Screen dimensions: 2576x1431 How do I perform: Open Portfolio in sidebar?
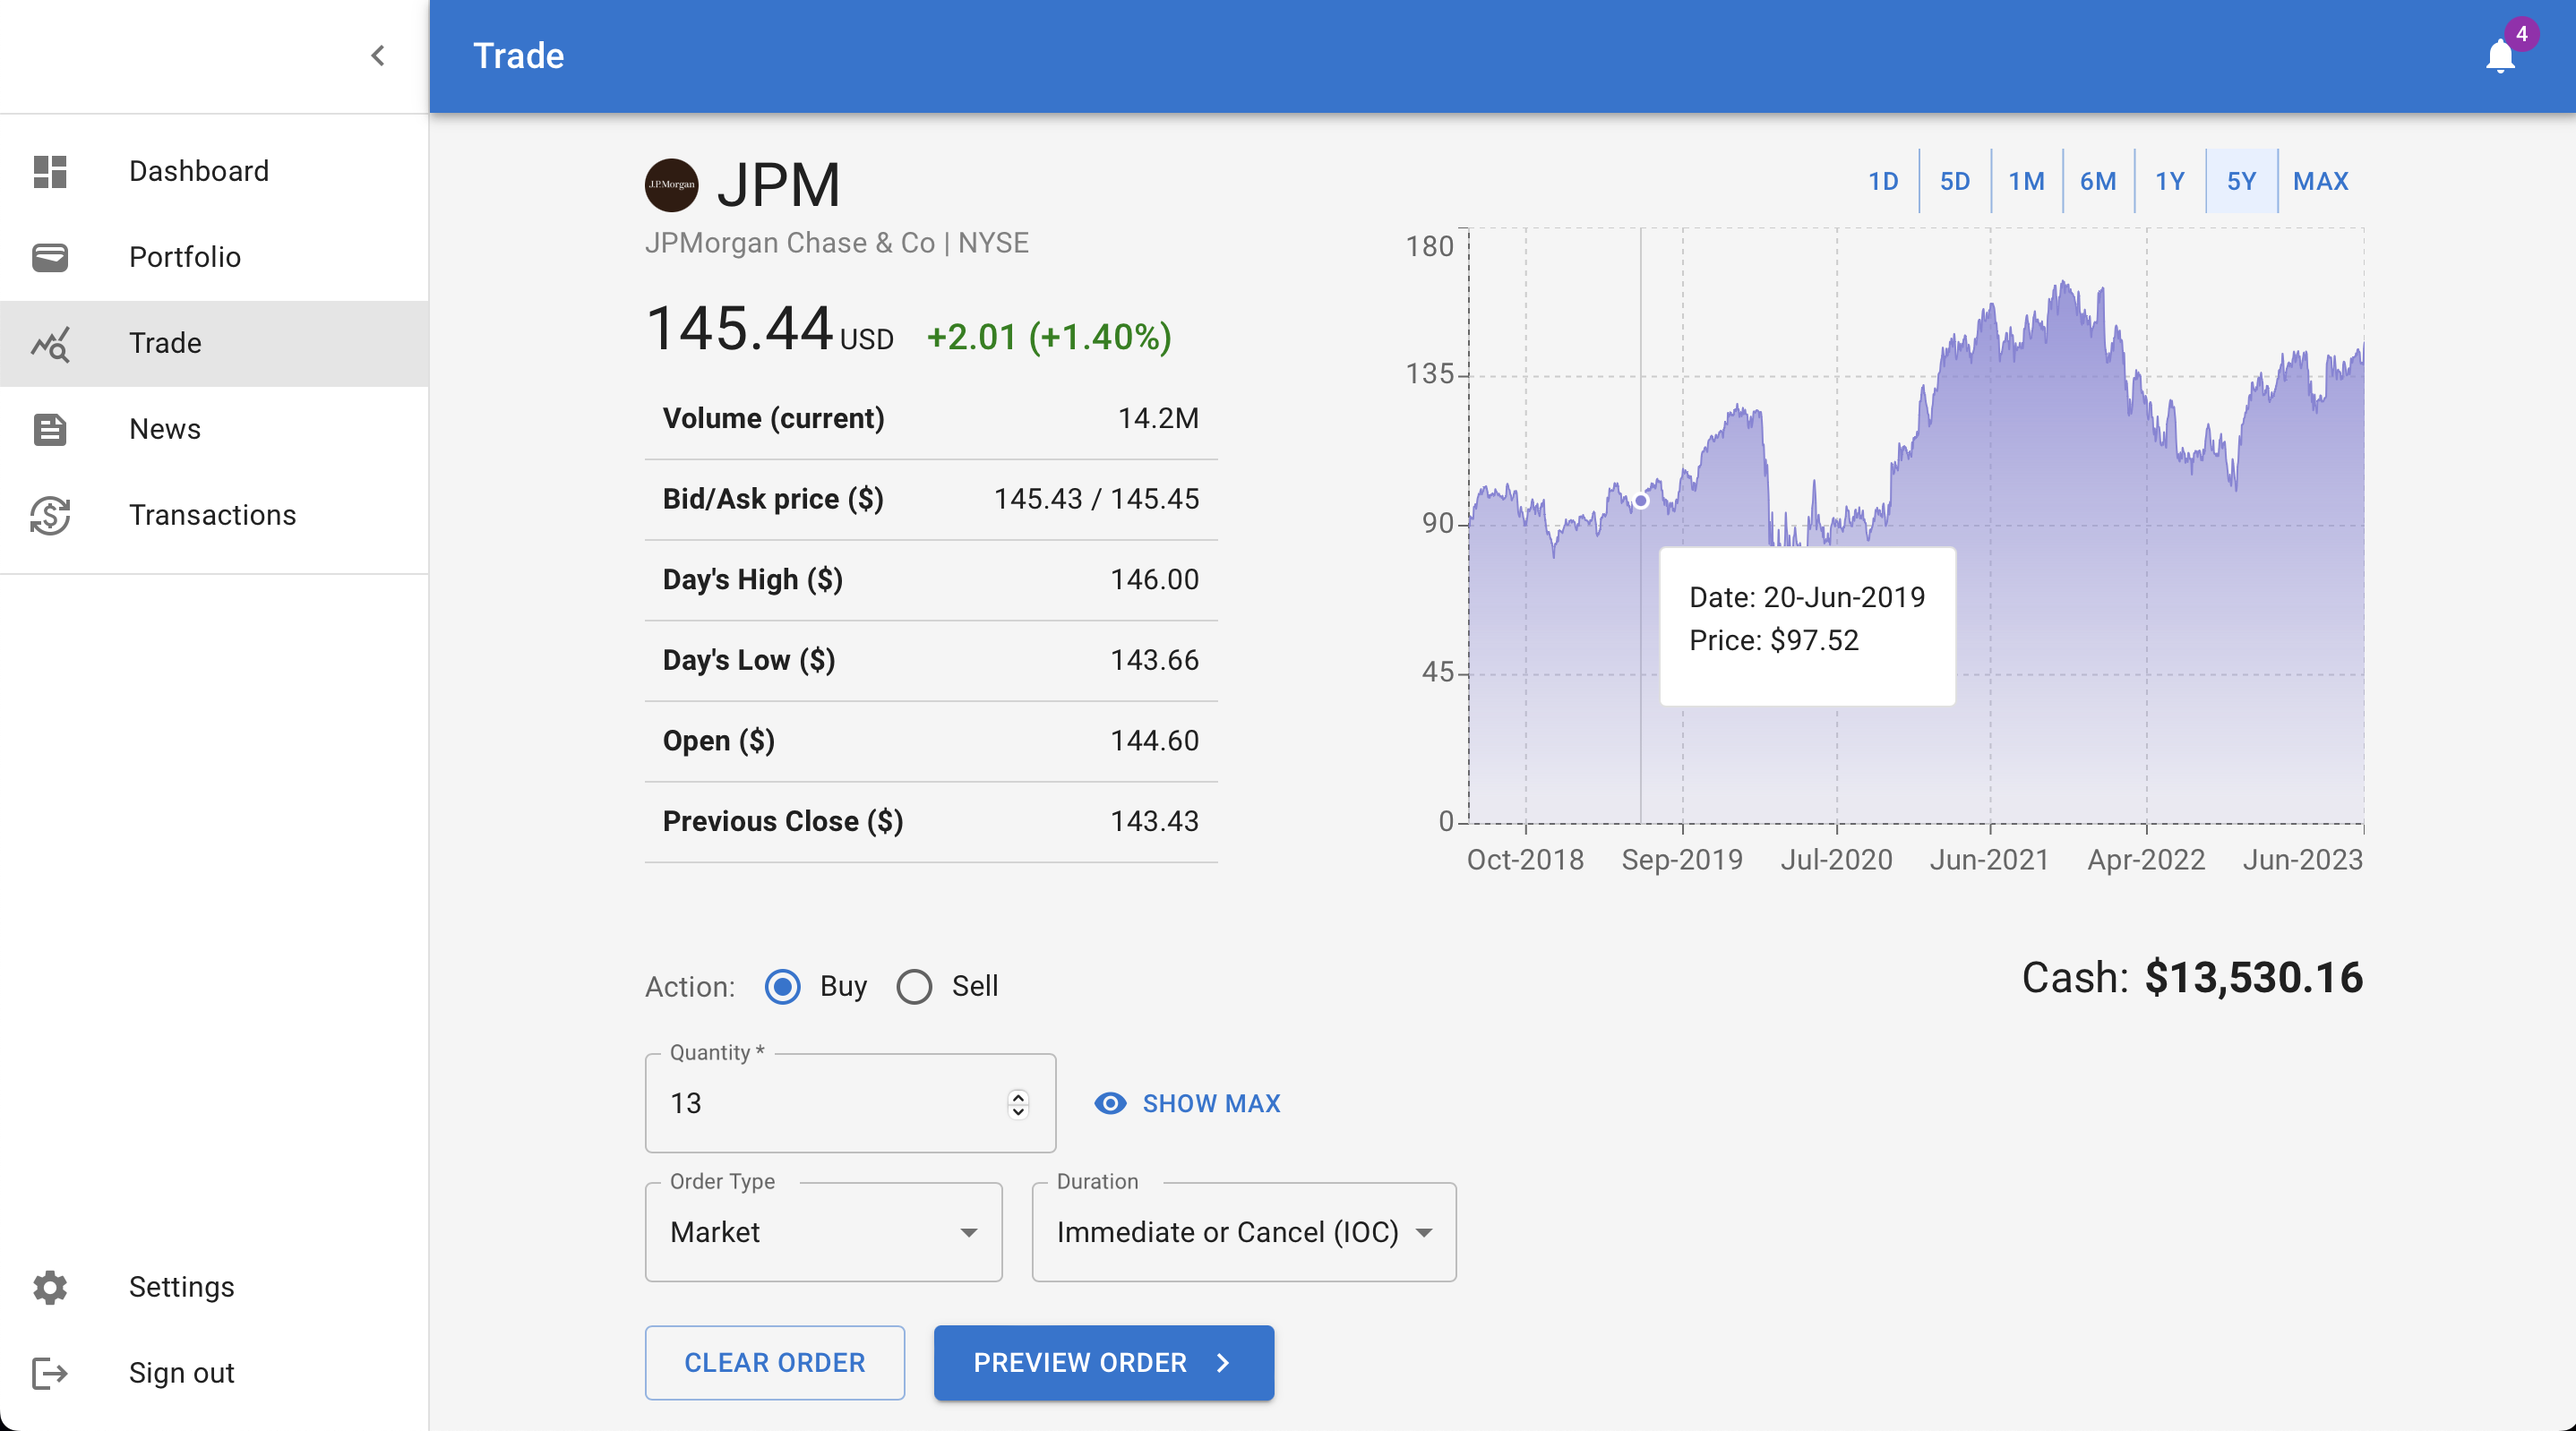click(214, 257)
